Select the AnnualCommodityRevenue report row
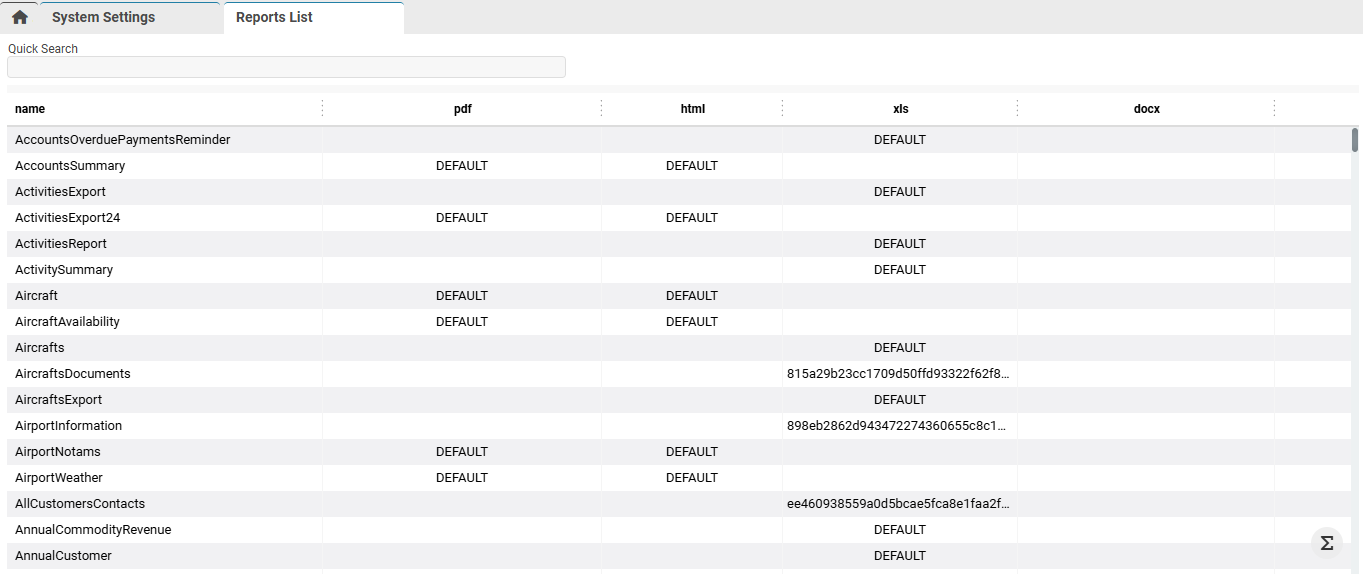The height and width of the screenshot is (574, 1363). click(93, 530)
